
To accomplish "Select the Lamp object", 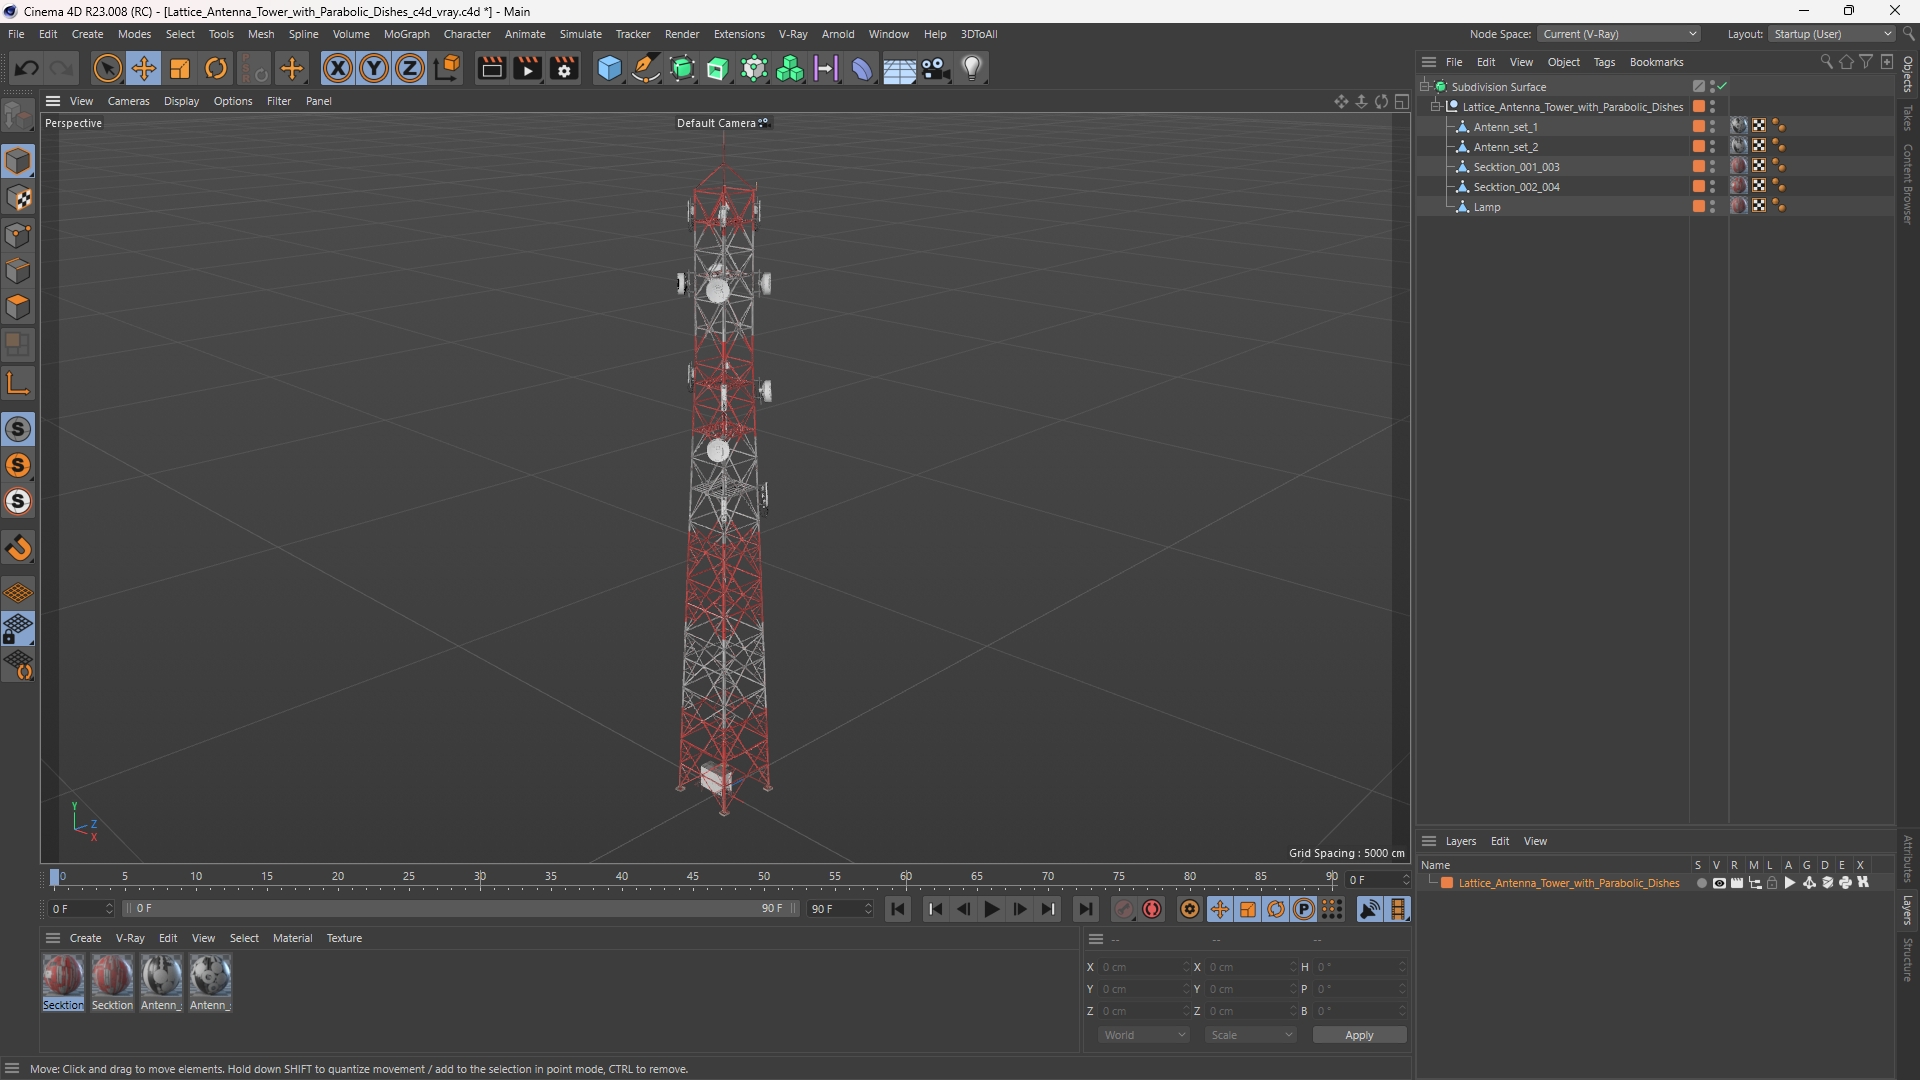I will [1487, 207].
